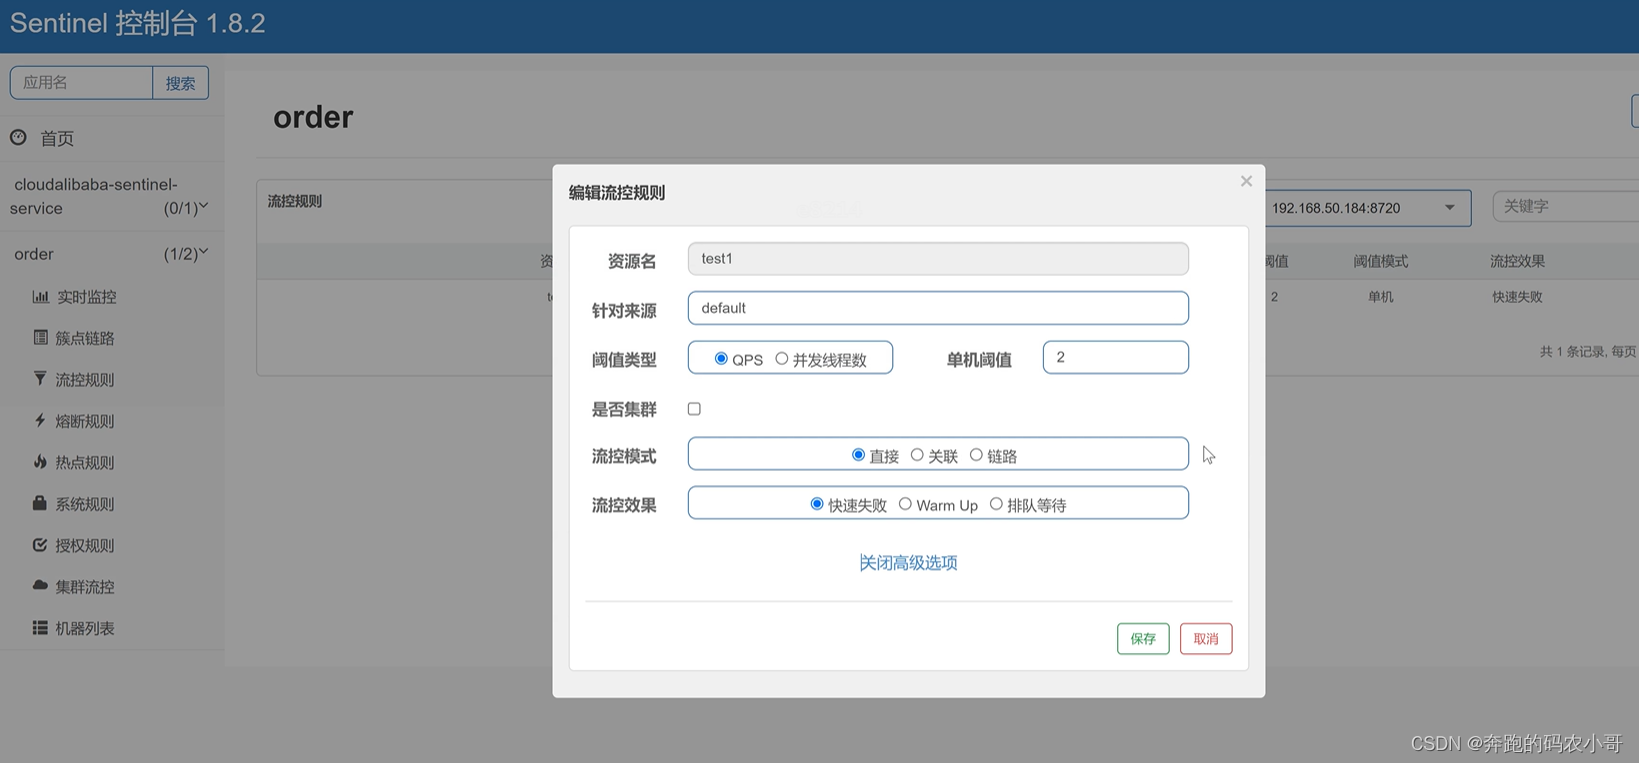Choose 链路 flow control mode
Screen dimensions: 1639x763
pos(976,455)
